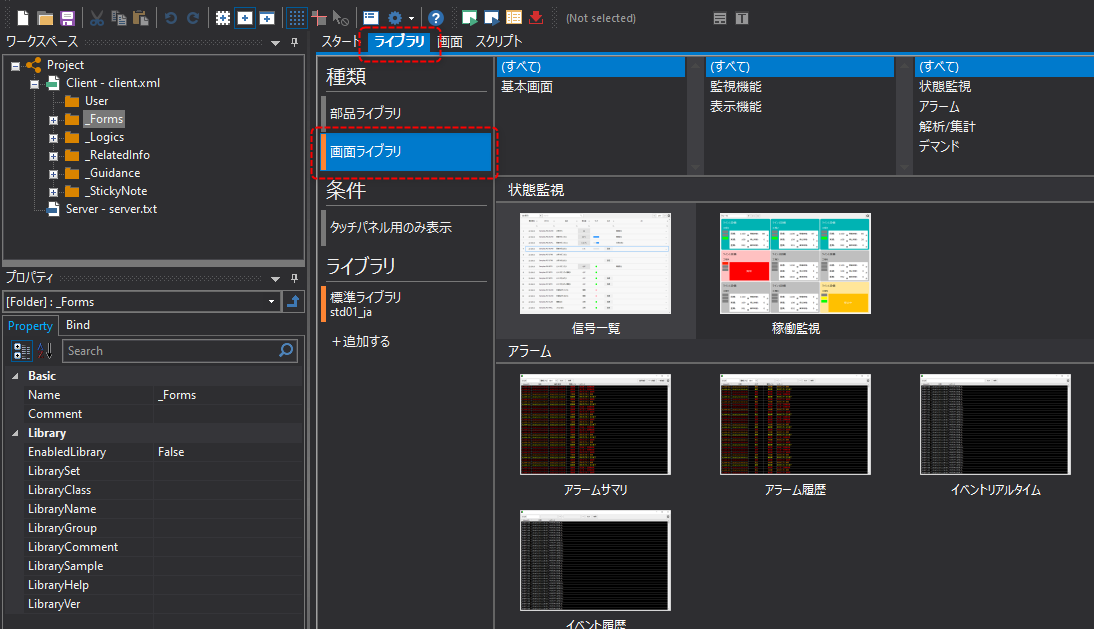1094x629 pixels.
Task: Click the property Search input field
Action: (170, 350)
